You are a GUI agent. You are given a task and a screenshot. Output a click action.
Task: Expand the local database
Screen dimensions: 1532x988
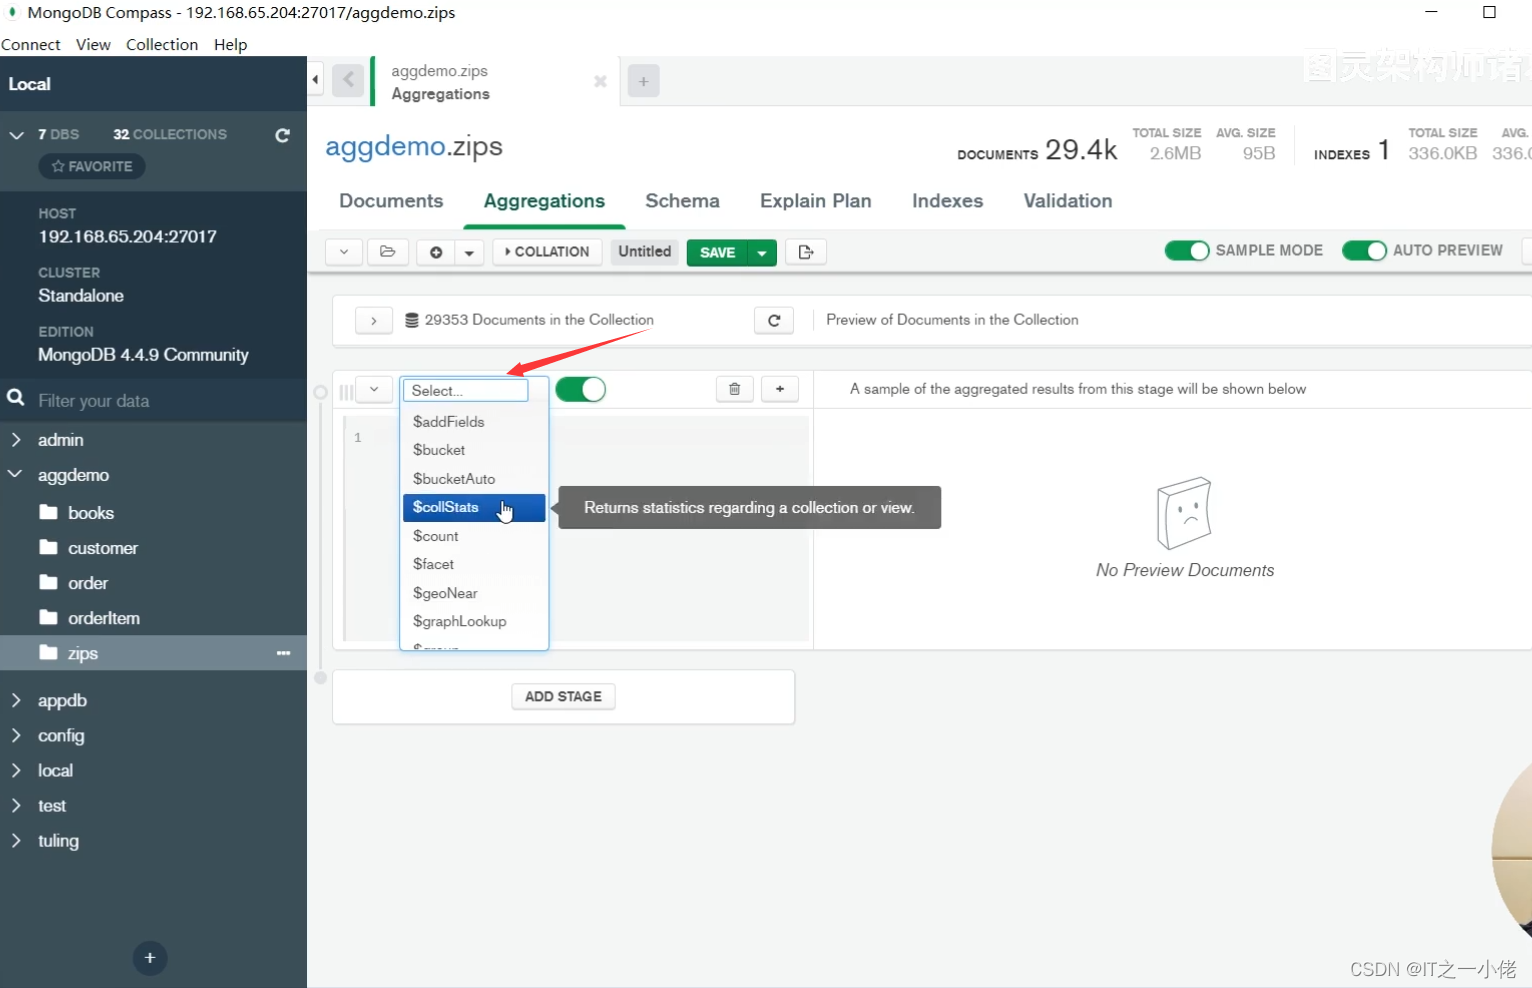tap(16, 770)
